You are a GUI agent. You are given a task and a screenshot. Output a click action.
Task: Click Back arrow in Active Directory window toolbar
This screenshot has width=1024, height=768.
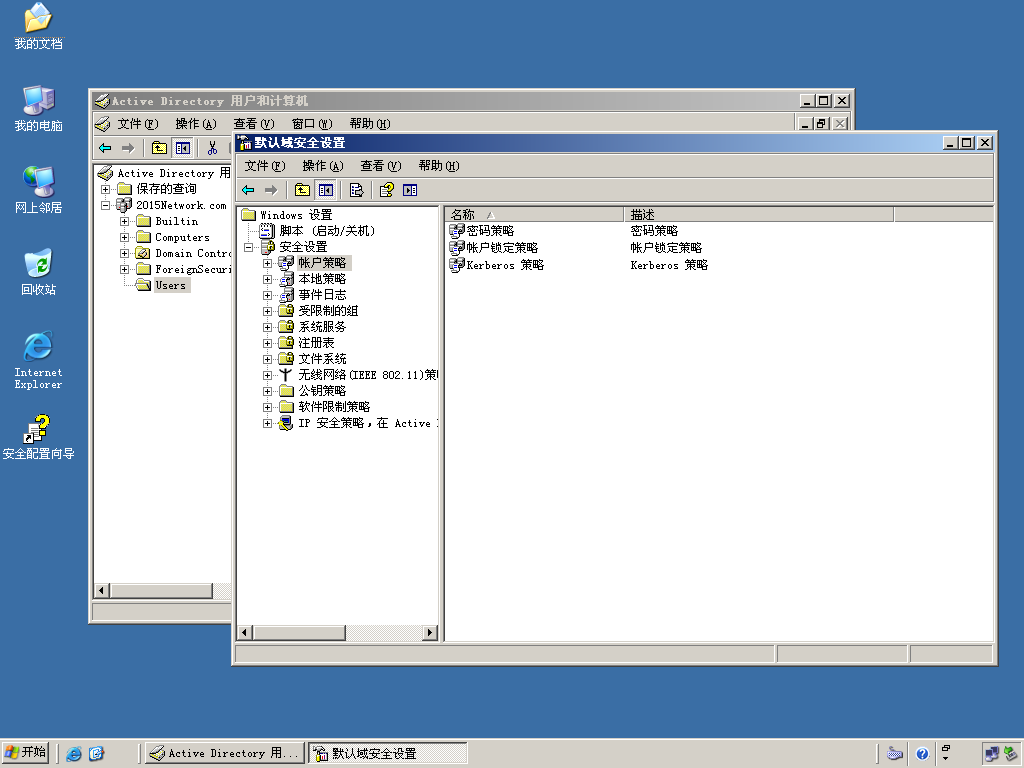click(x=105, y=148)
